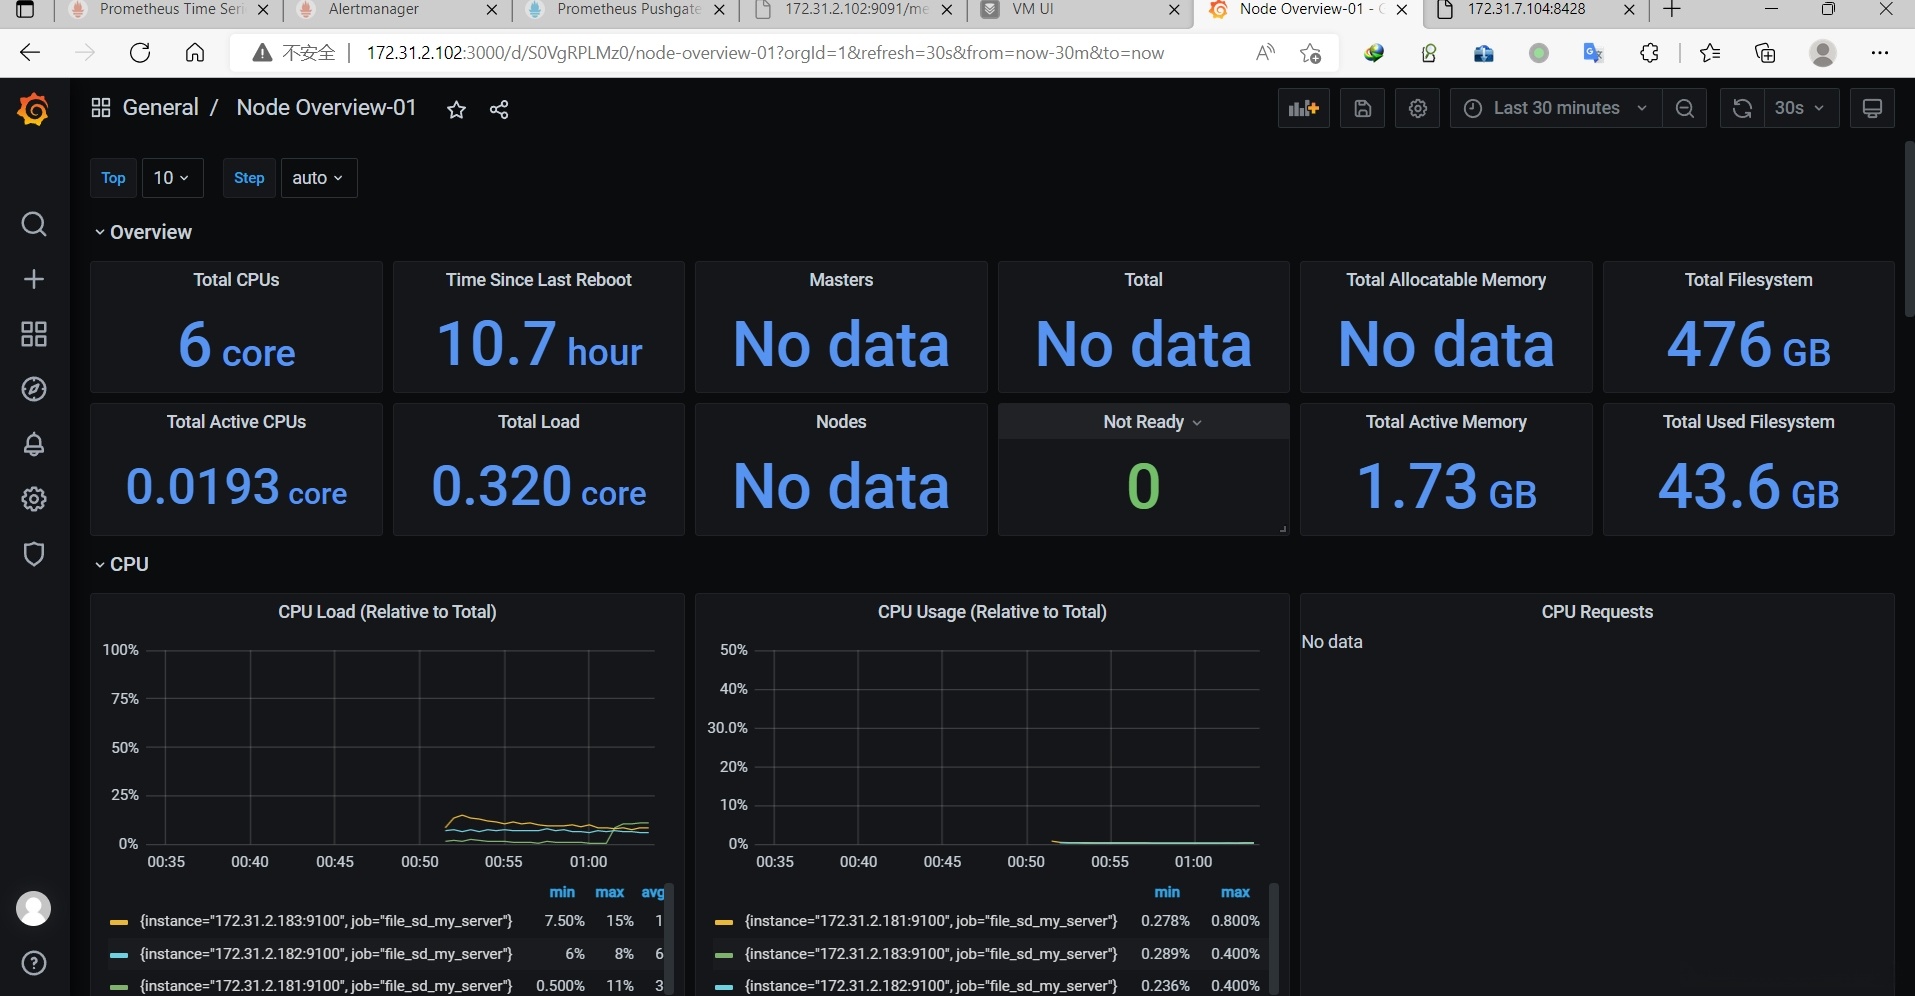Screen dimensions: 1915x996
Task: Click the General folder breadcrumb link
Action: 160,108
